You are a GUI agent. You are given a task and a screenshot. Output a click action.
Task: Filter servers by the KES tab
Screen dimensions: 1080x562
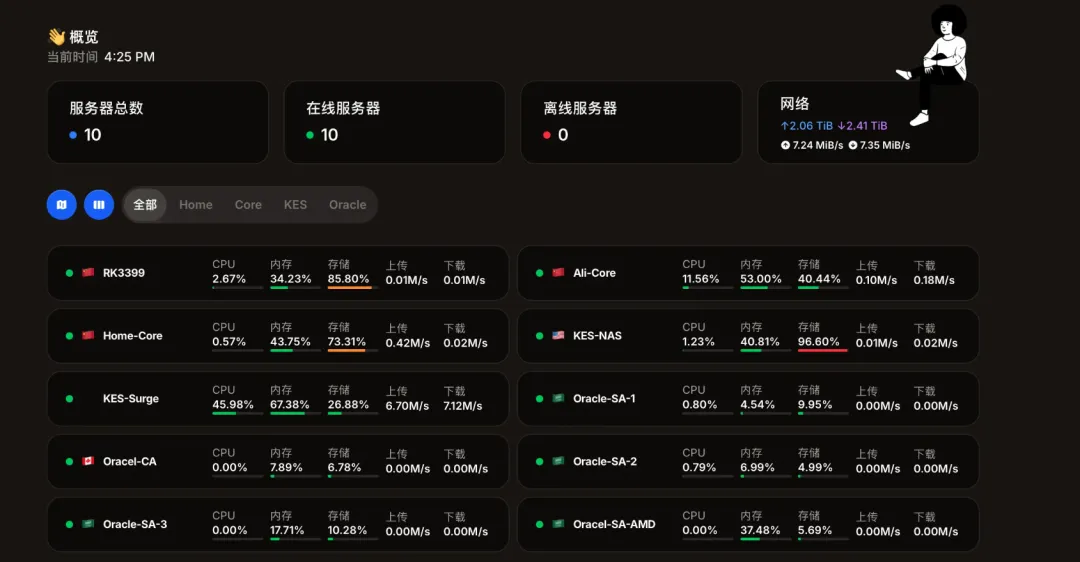295,205
